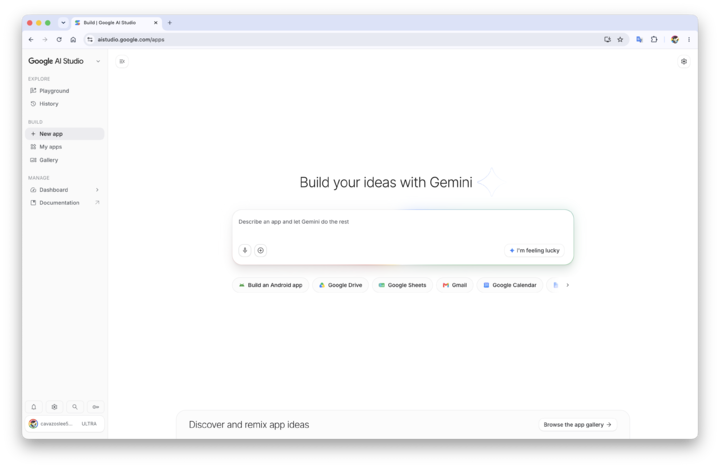This screenshot has width=720, height=468.
Task: Open the browser extensions puzzle icon
Action: click(654, 39)
